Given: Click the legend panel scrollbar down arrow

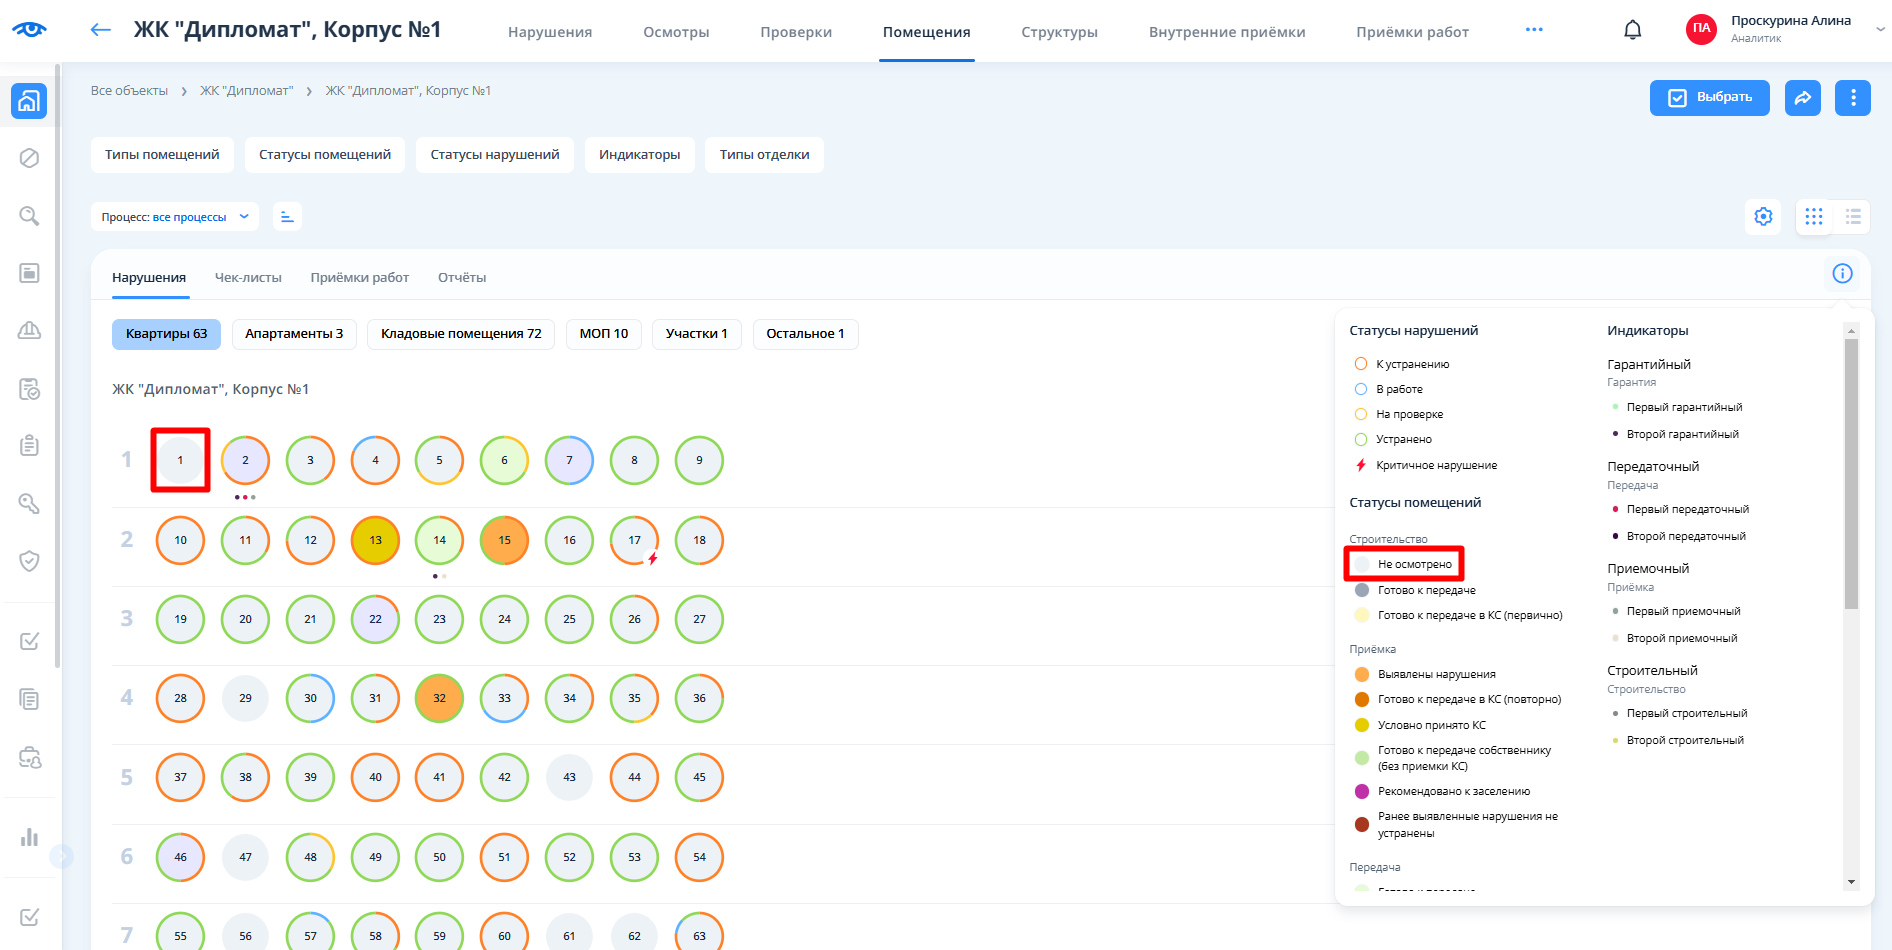Looking at the screenshot, I should [x=1851, y=882].
